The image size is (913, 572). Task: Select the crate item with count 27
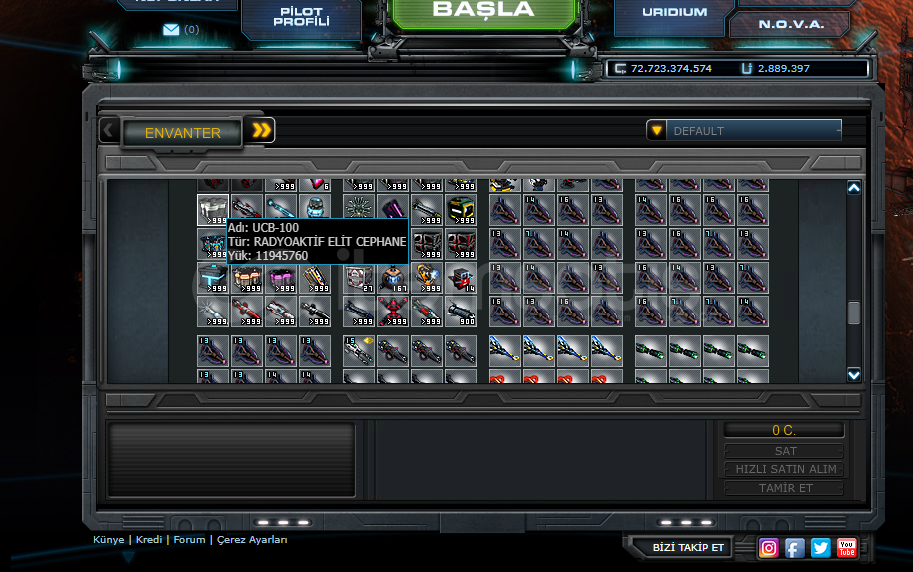pyautogui.click(x=358, y=277)
